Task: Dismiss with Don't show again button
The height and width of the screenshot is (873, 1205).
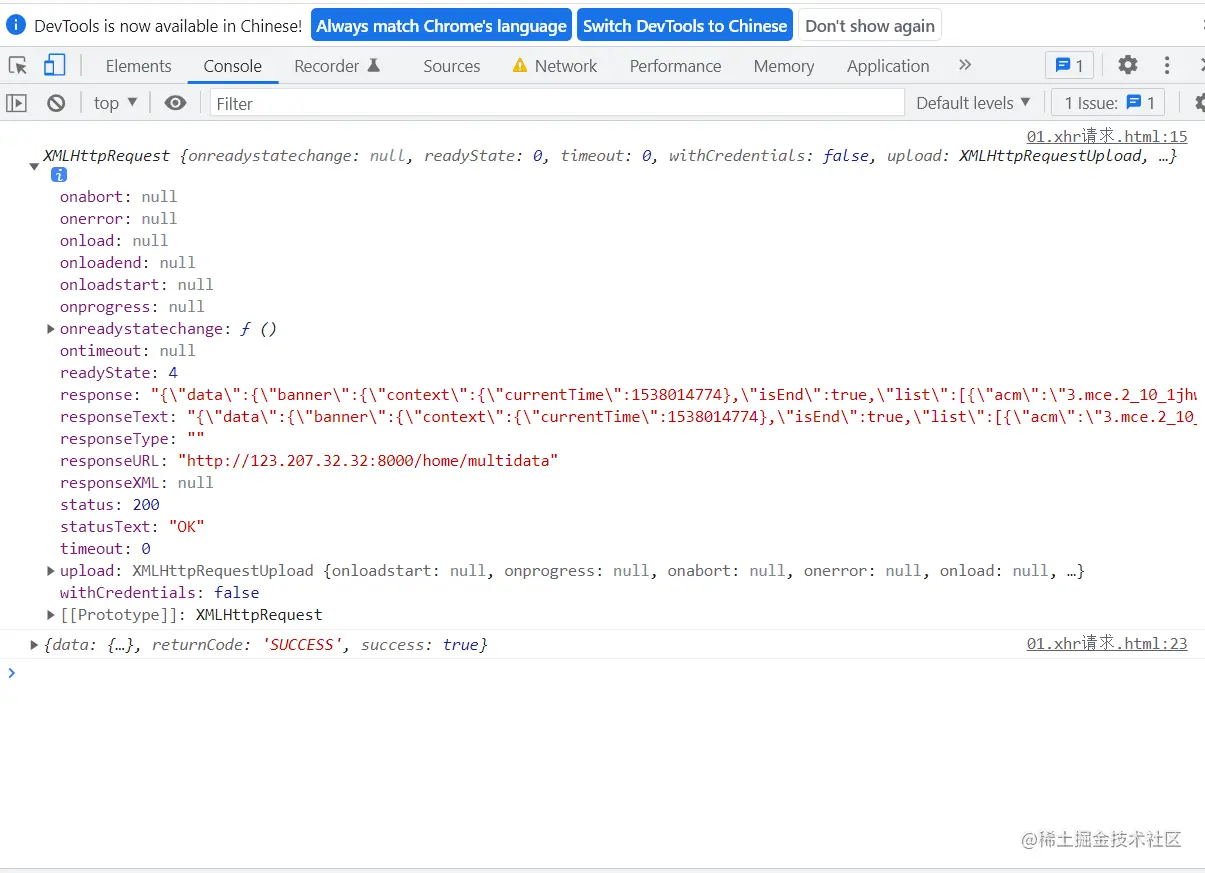Action: tap(870, 25)
